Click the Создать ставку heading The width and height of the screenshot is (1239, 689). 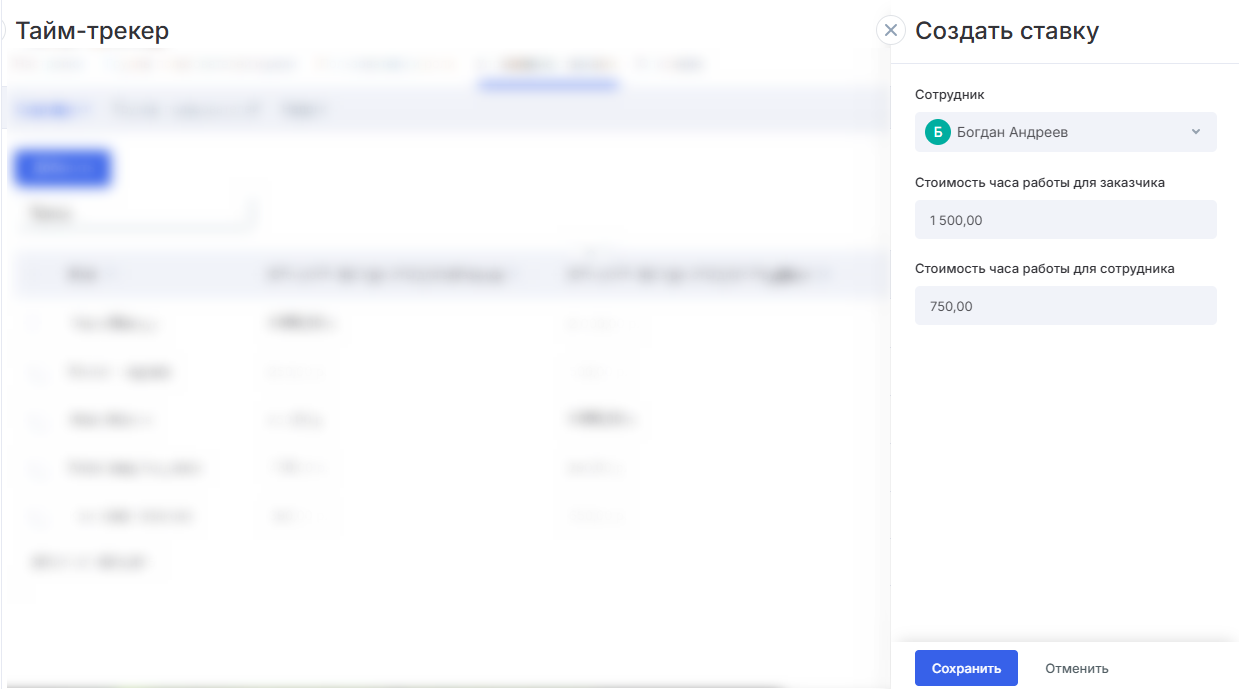click(1006, 31)
